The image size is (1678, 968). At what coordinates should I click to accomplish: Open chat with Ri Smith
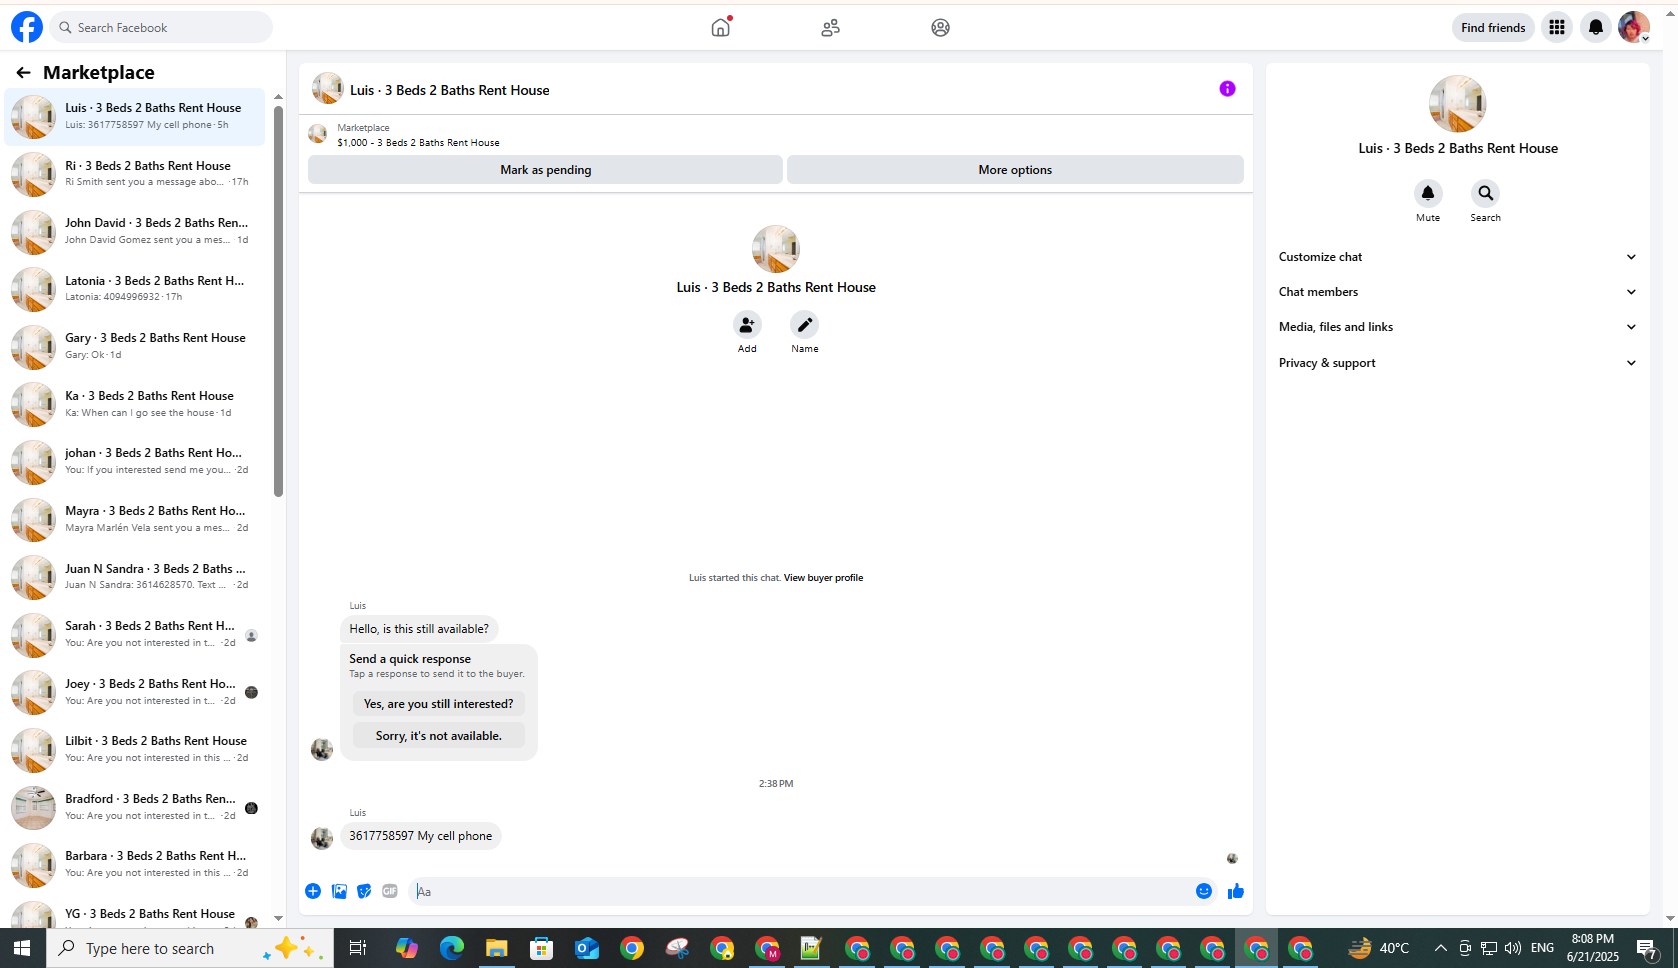tap(135, 174)
